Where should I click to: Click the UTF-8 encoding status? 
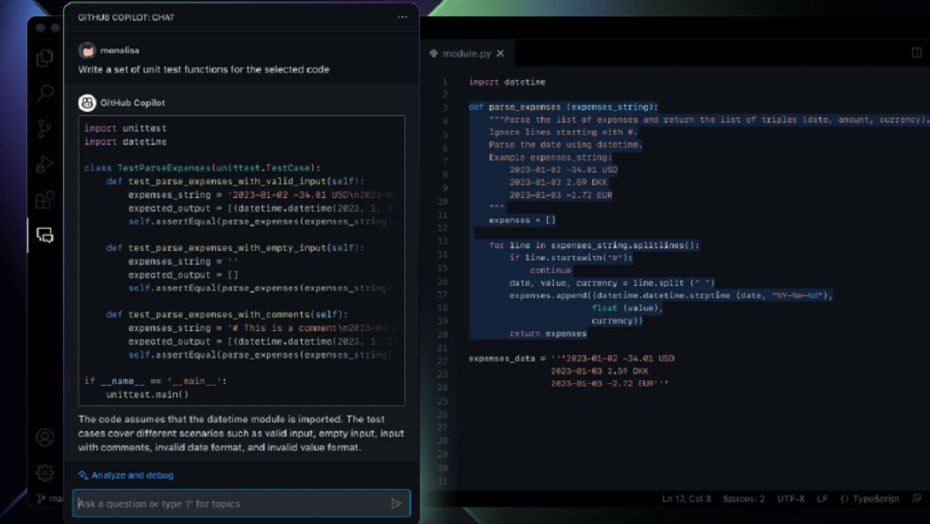791,498
